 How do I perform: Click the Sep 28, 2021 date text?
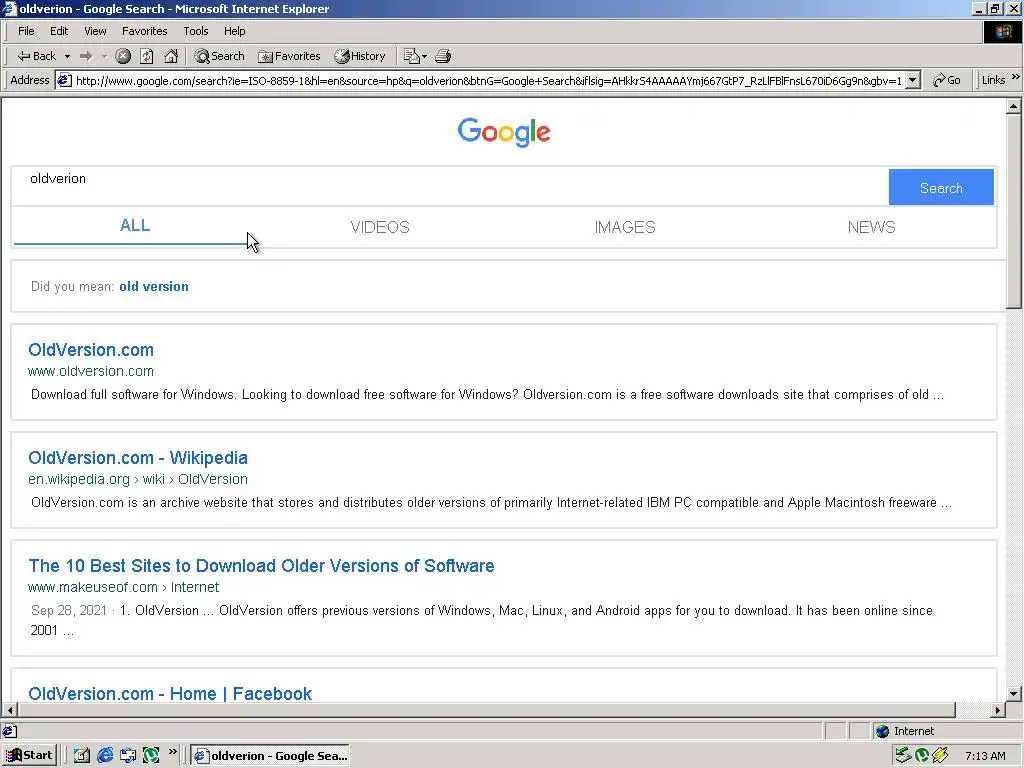click(x=69, y=611)
